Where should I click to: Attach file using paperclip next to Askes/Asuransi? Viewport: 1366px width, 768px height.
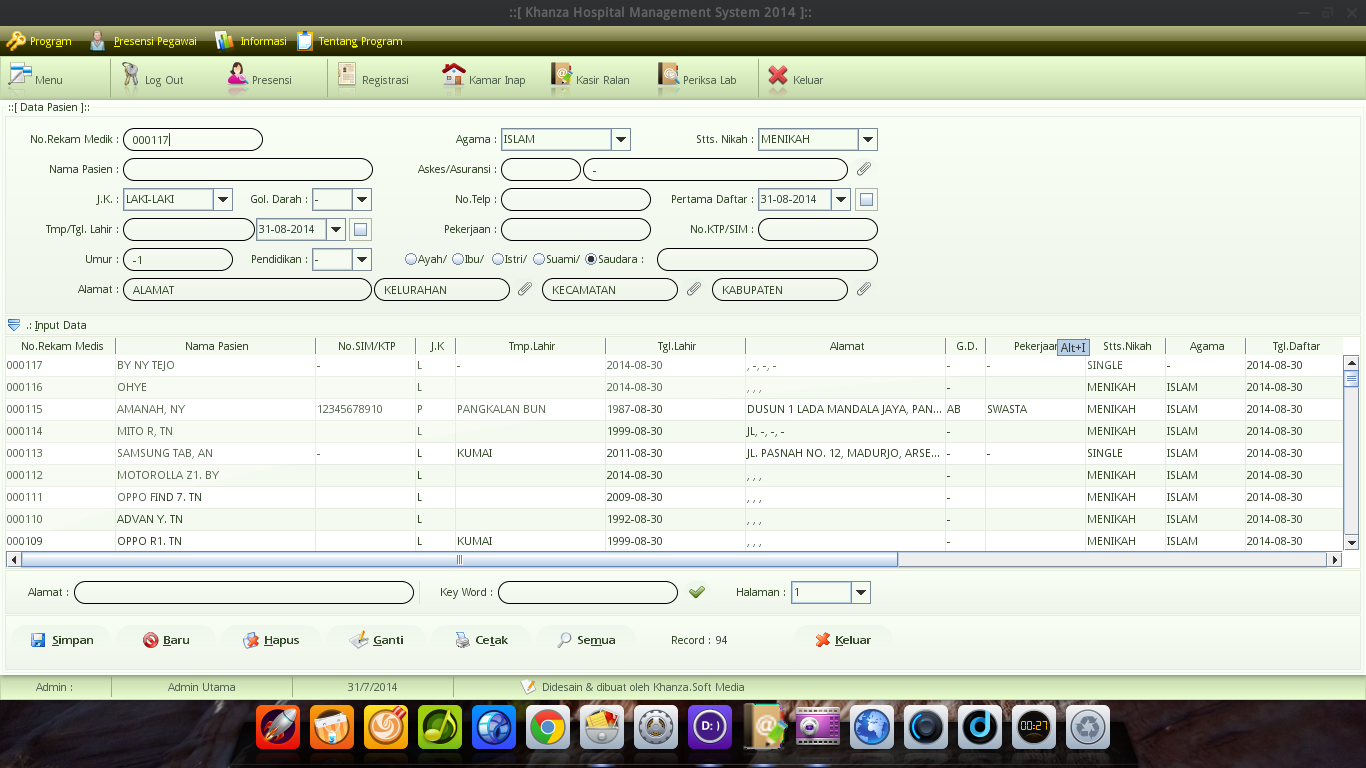point(862,169)
